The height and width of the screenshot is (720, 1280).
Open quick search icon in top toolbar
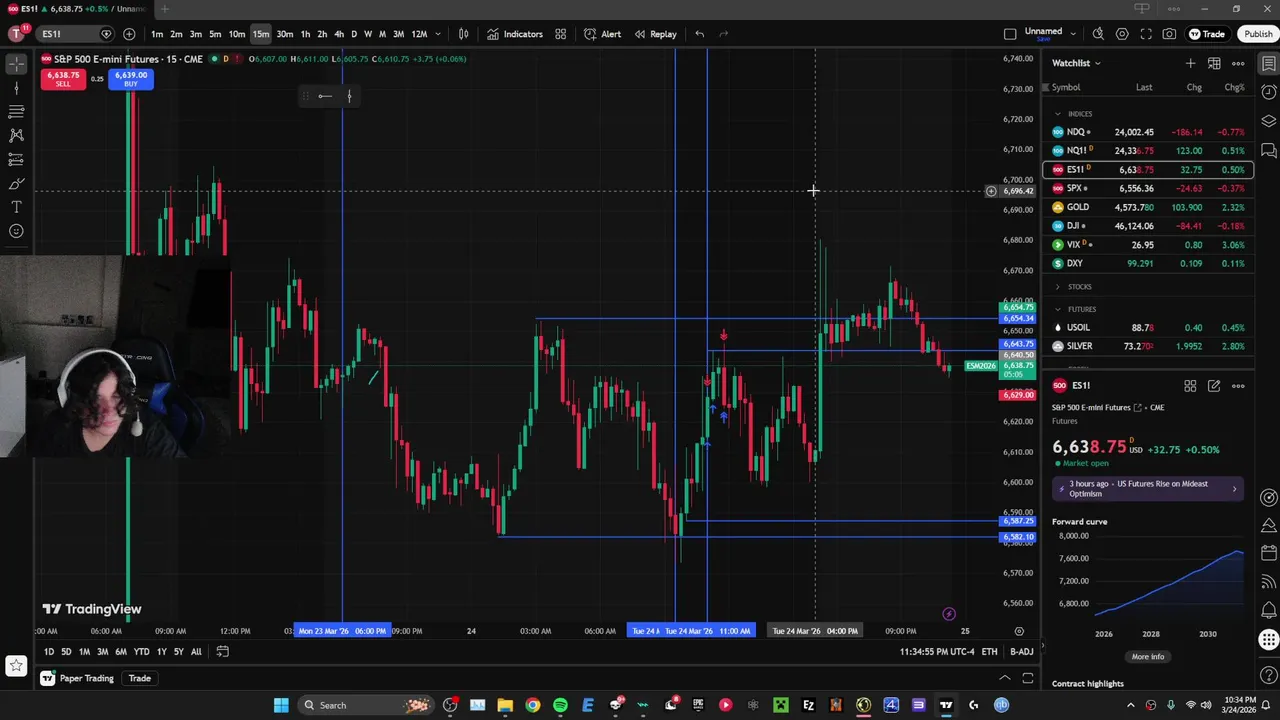1098,34
